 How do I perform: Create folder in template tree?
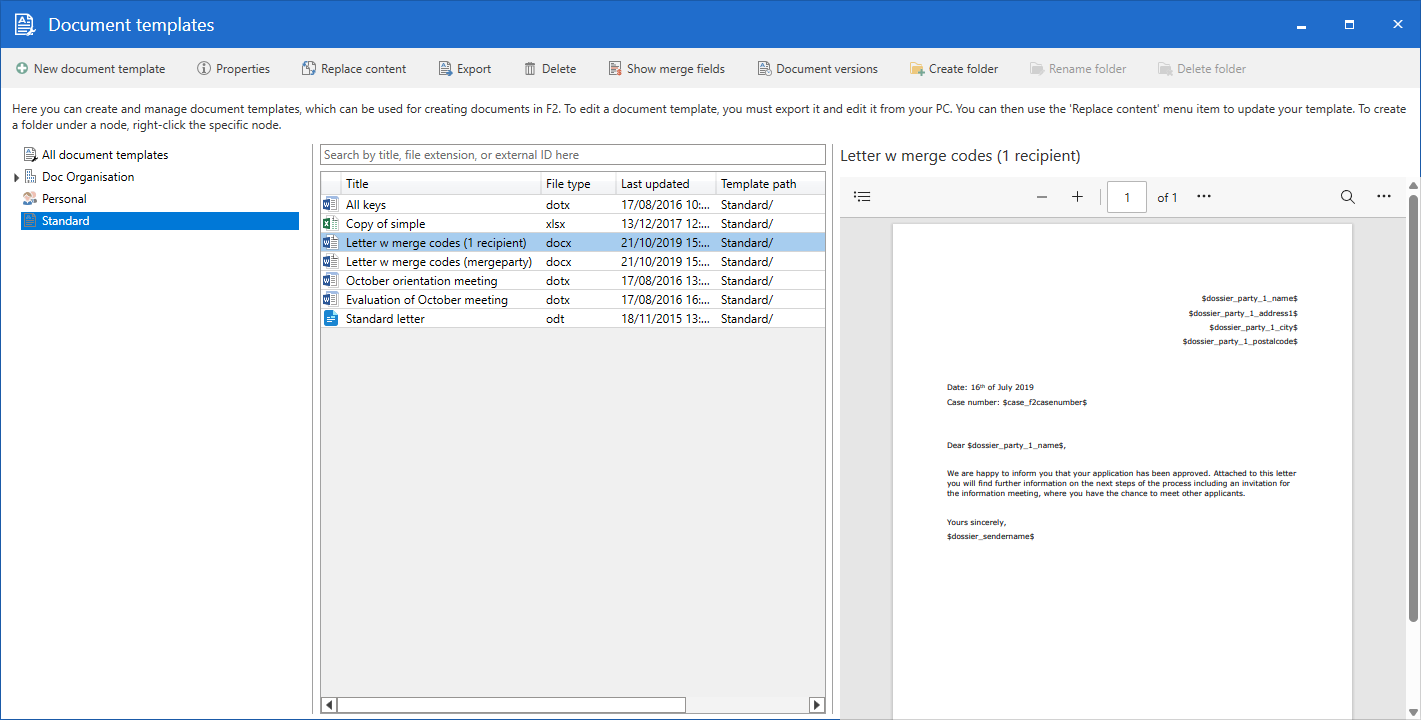[x=953, y=69]
